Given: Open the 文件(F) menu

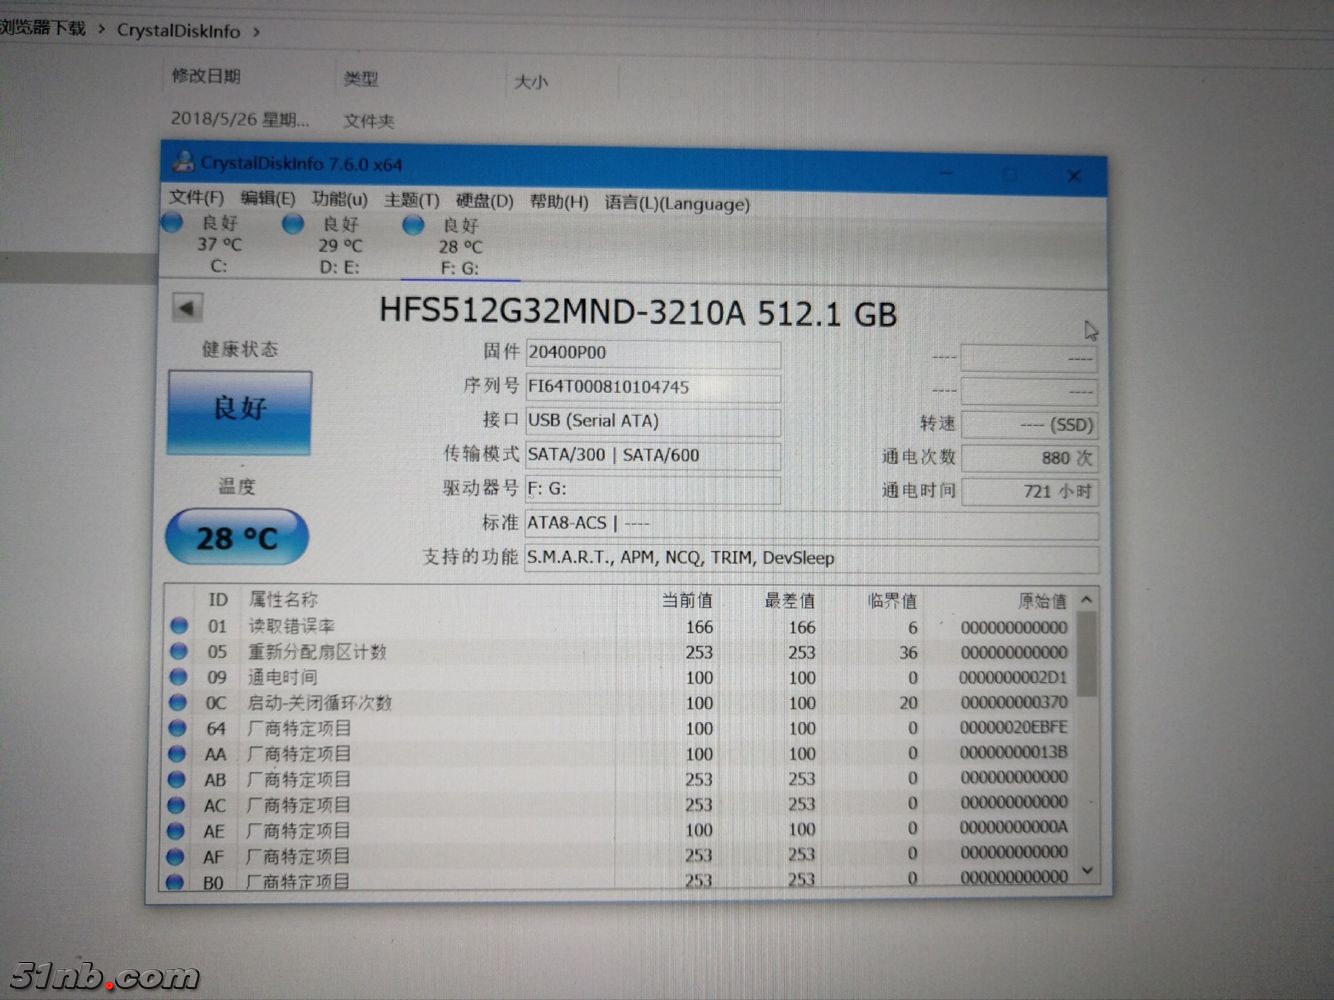Looking at the screenshot, I should click(196, 198).
